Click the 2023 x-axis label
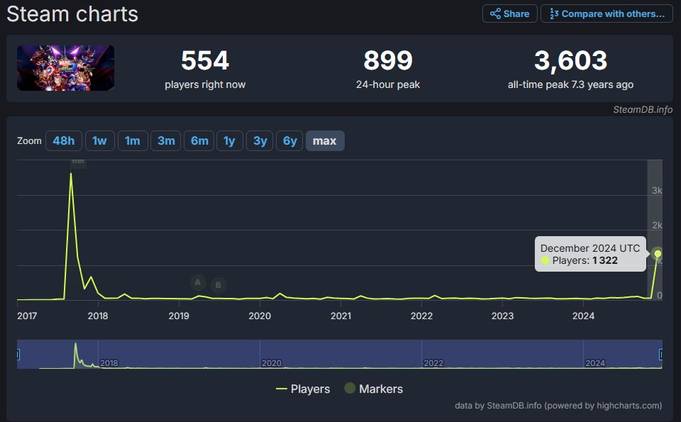 pyautogui.click(x=502, y=316)
